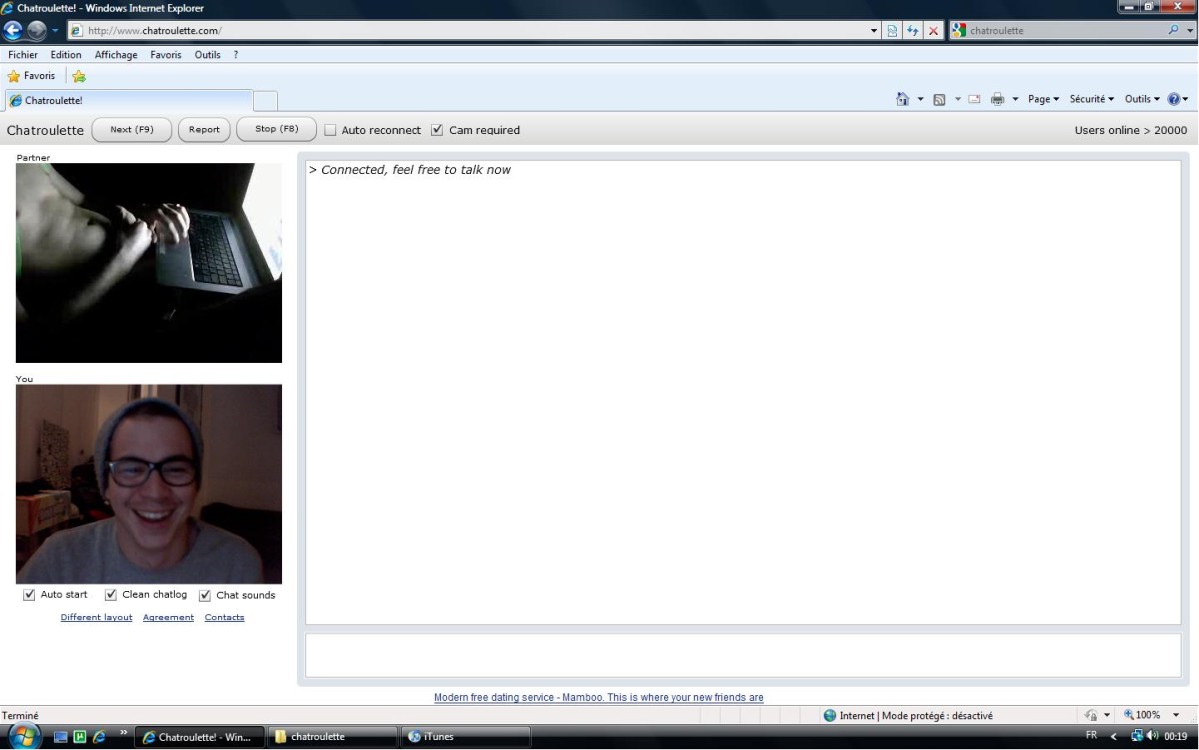Screen dimensions: 1199x750
Task: Expand the zoom level dropdown arrow
Action: click(x=1176, y=716)
